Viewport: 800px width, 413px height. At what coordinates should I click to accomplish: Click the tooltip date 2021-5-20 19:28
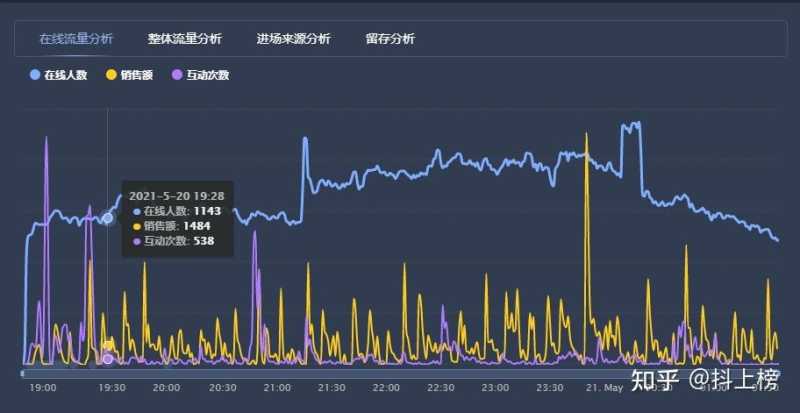(x=176, y=196)
